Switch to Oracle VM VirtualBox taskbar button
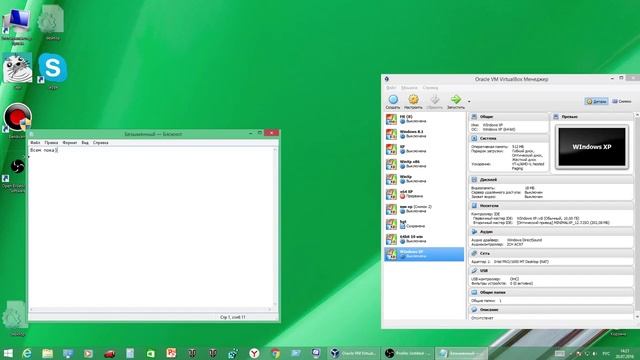The image size is (640, 360). click(x=353, y=353)
